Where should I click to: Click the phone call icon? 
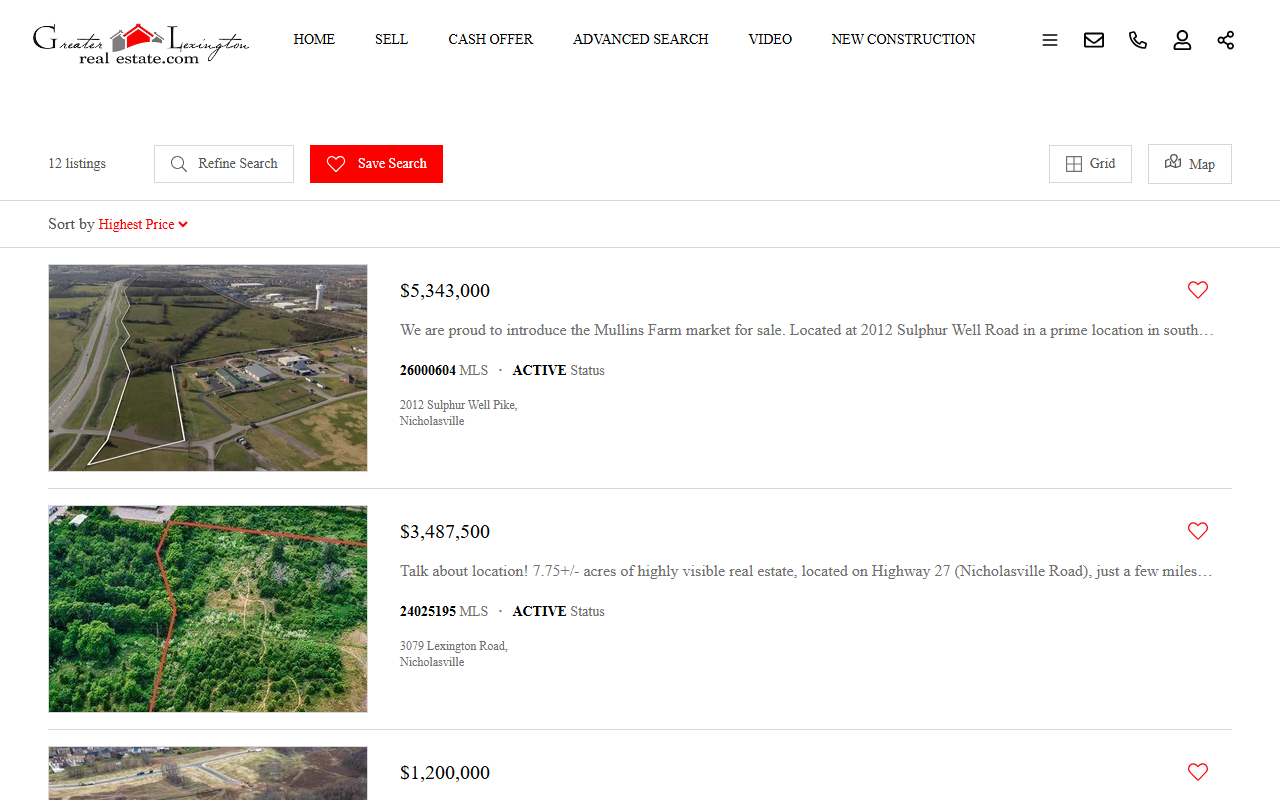1138,40
